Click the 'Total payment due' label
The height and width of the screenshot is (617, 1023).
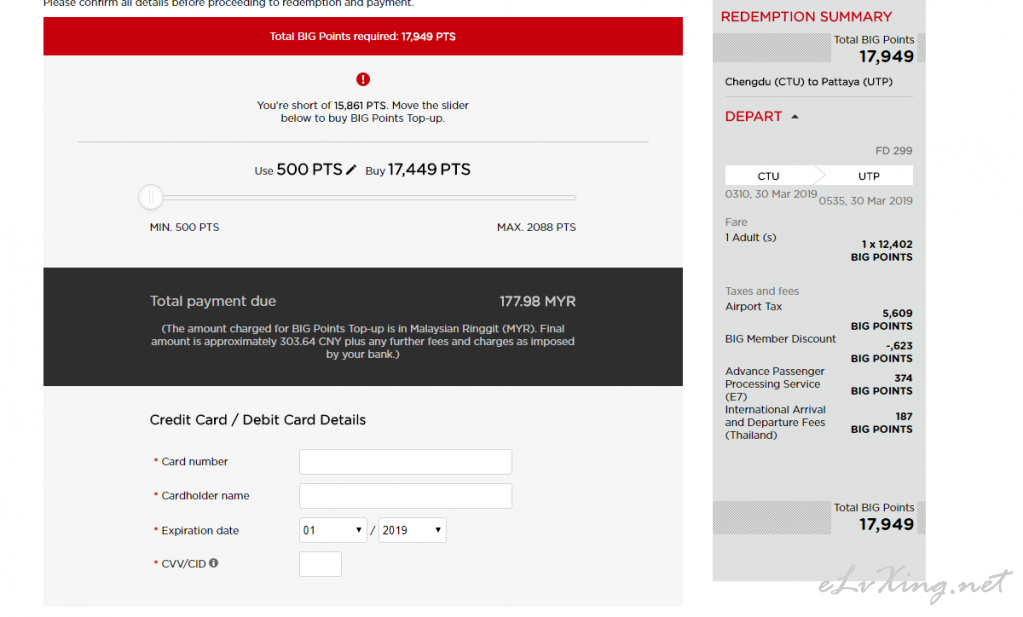click(213, 301)
